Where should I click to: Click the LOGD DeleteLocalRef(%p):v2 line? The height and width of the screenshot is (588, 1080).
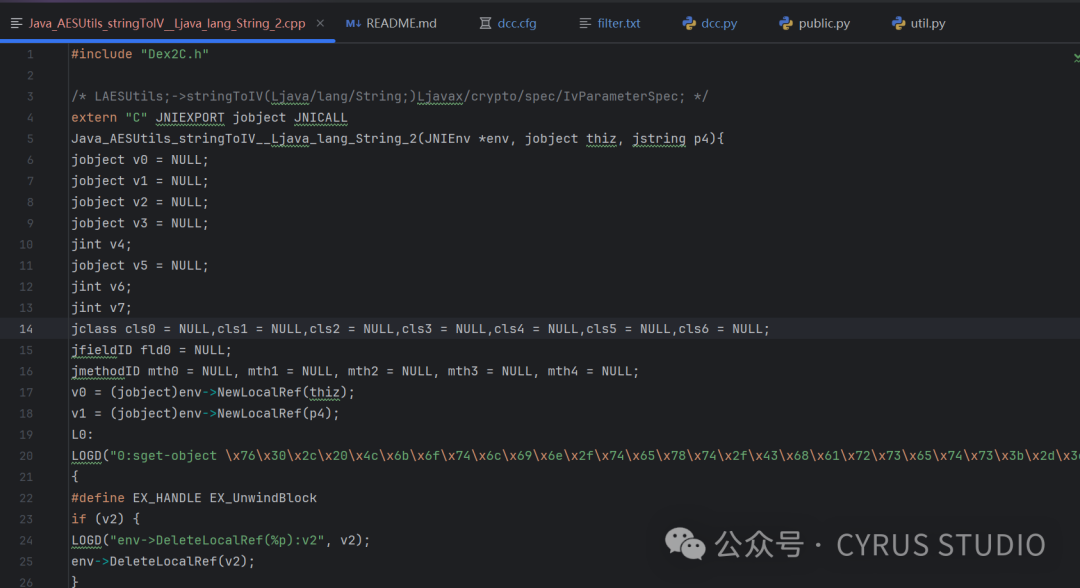[220, 540]
